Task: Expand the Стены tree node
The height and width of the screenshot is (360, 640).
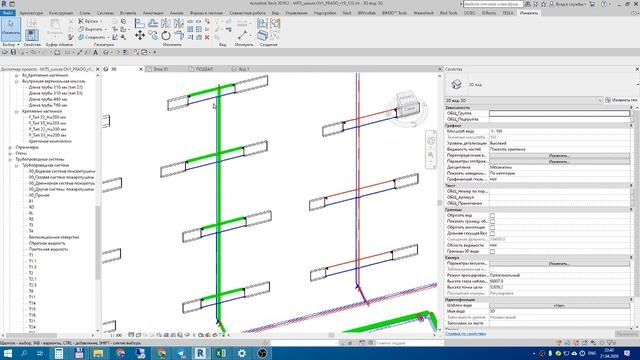Action: tap(10, 153)
